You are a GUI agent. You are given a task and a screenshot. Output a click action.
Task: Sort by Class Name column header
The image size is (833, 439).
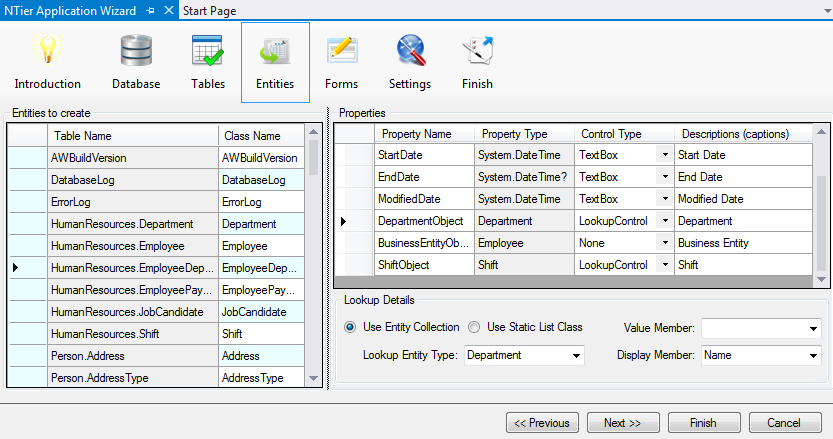pos(261,136)
